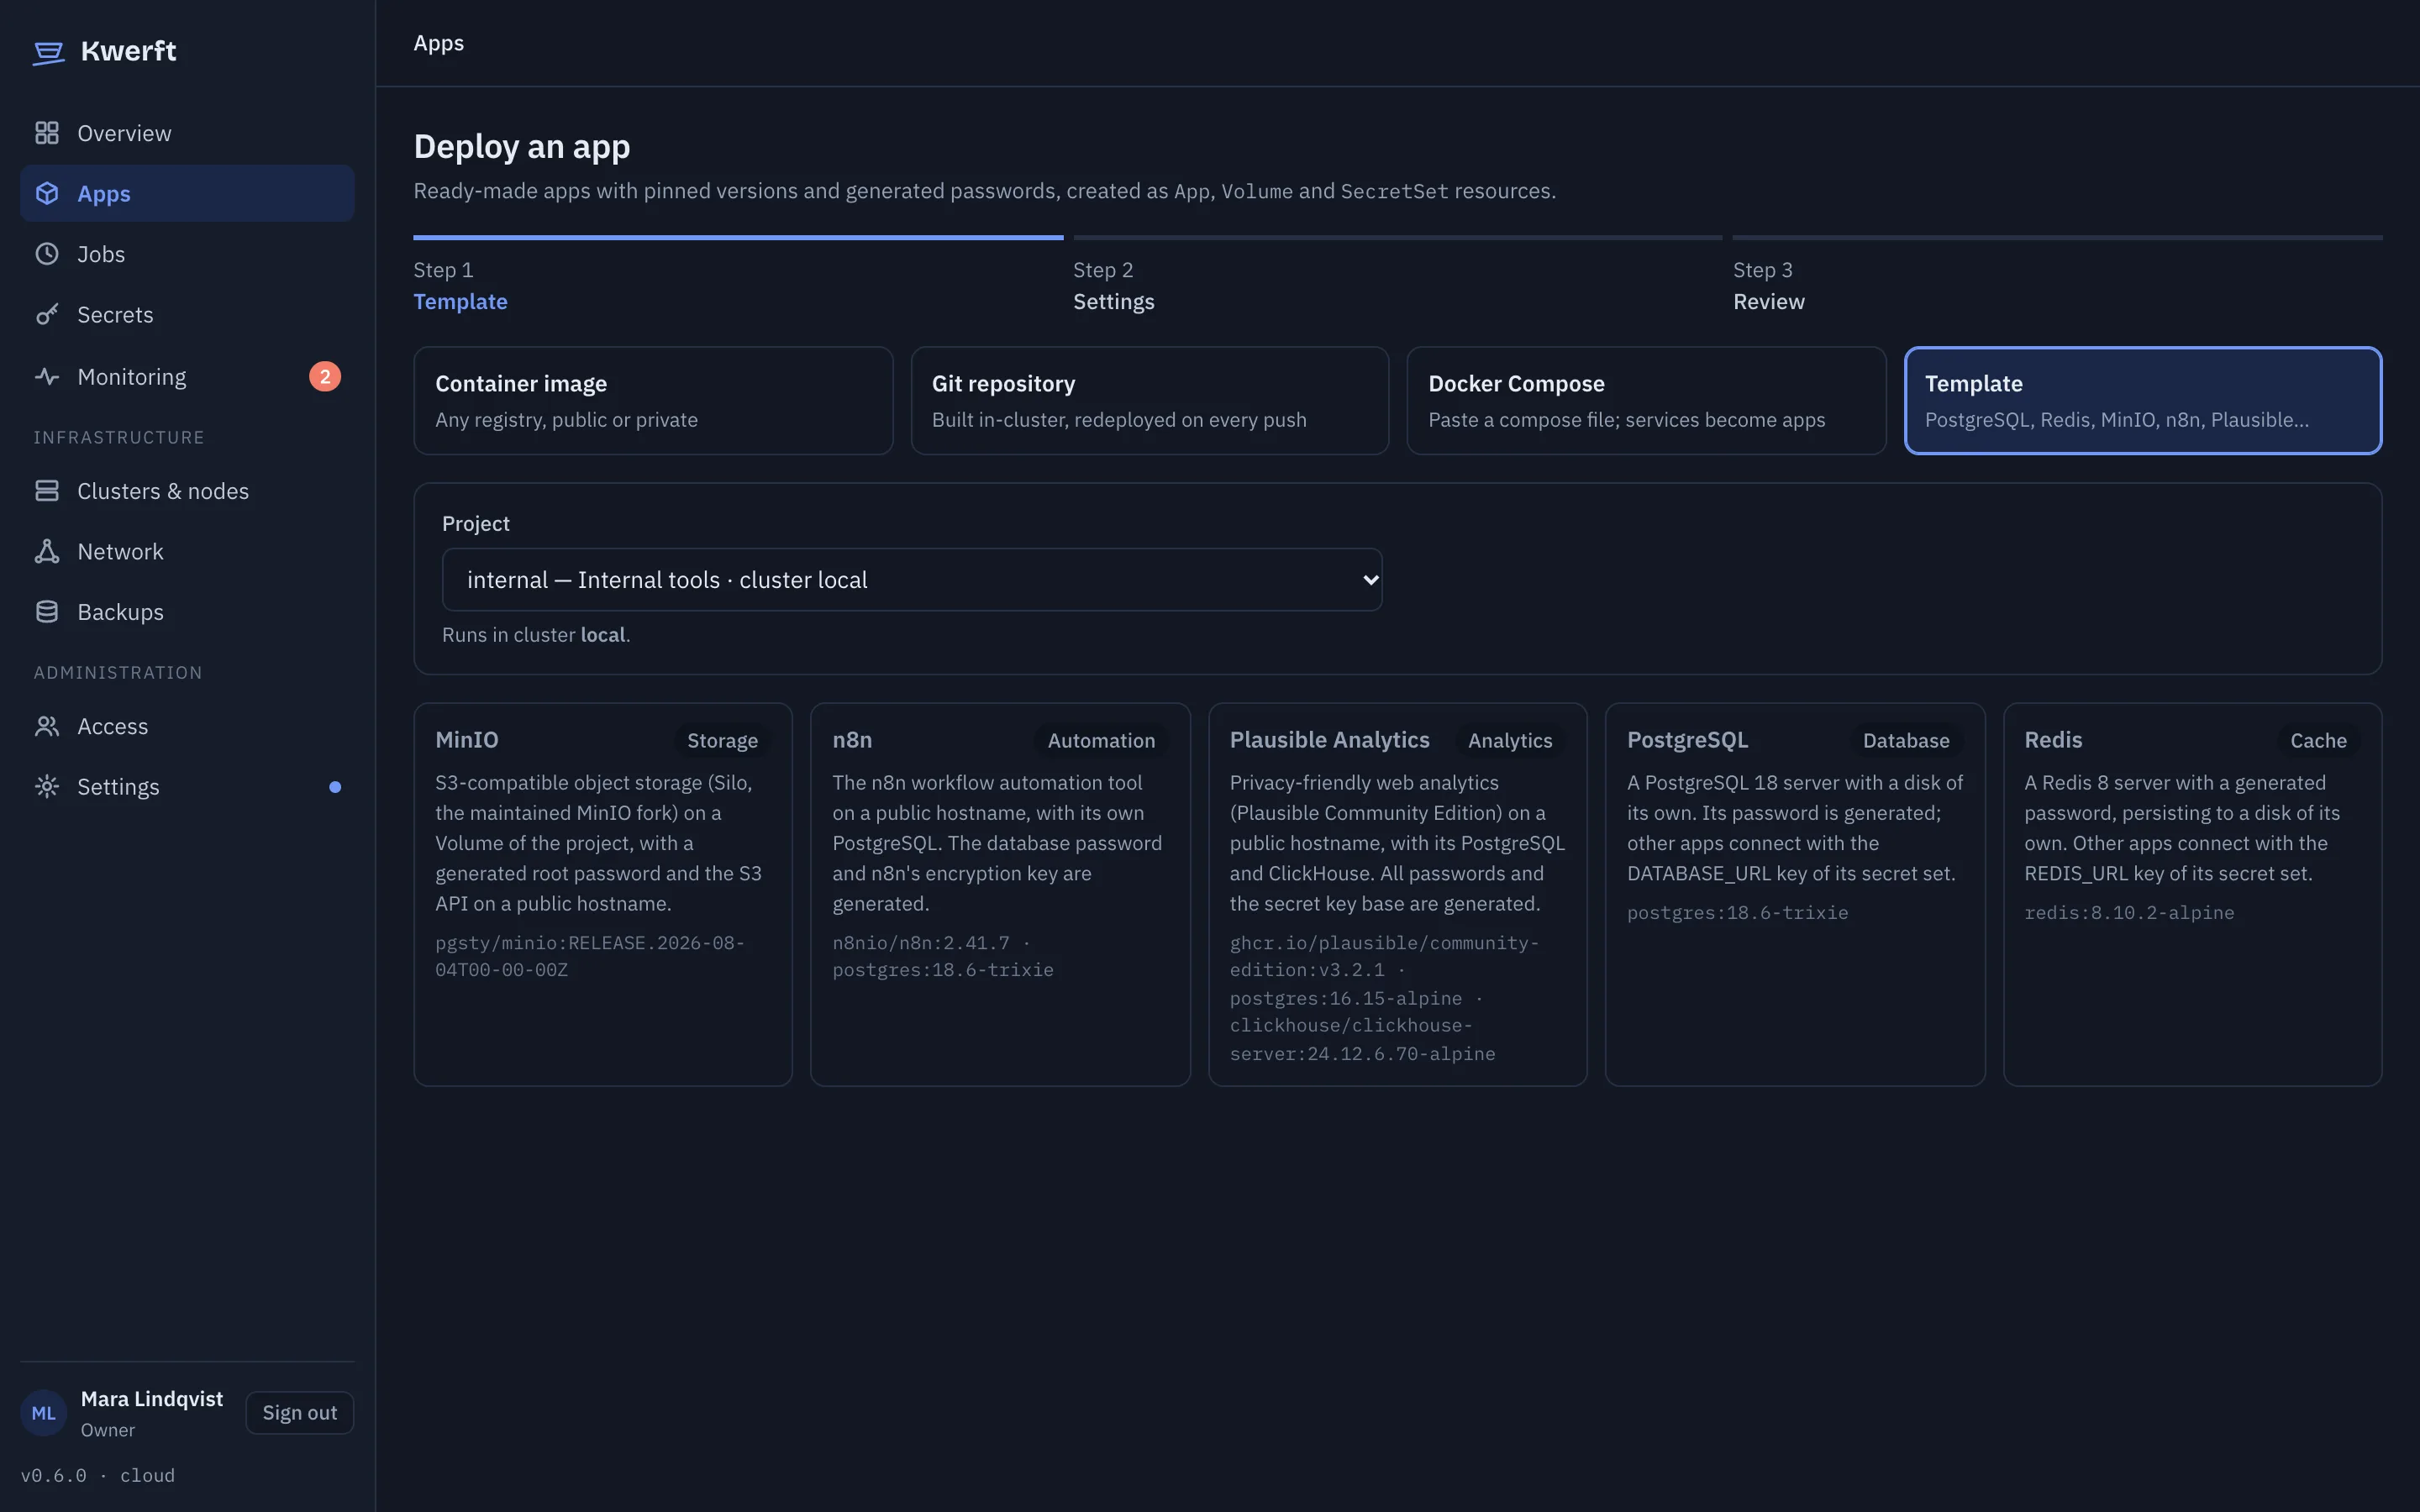This screenshot has height=1512, width=2420.
Task: Click postgres:18.6-trixie in the PostgreSQL card
Action: click(x=1737, y=913)
